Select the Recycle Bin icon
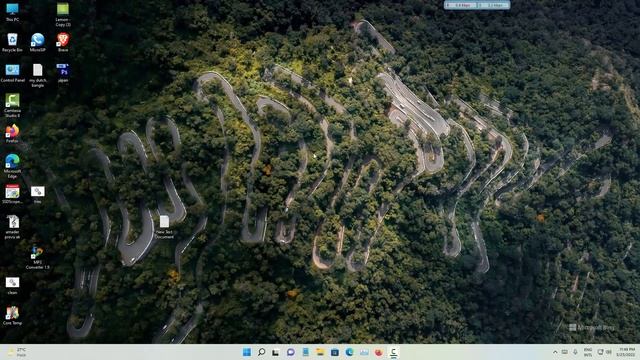The image size is (640, 360). pyautogui.click(x=12, y=42)
